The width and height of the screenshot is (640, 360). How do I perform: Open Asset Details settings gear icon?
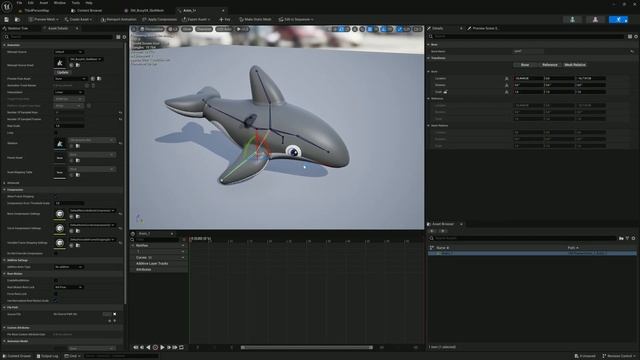pos(124,37)
